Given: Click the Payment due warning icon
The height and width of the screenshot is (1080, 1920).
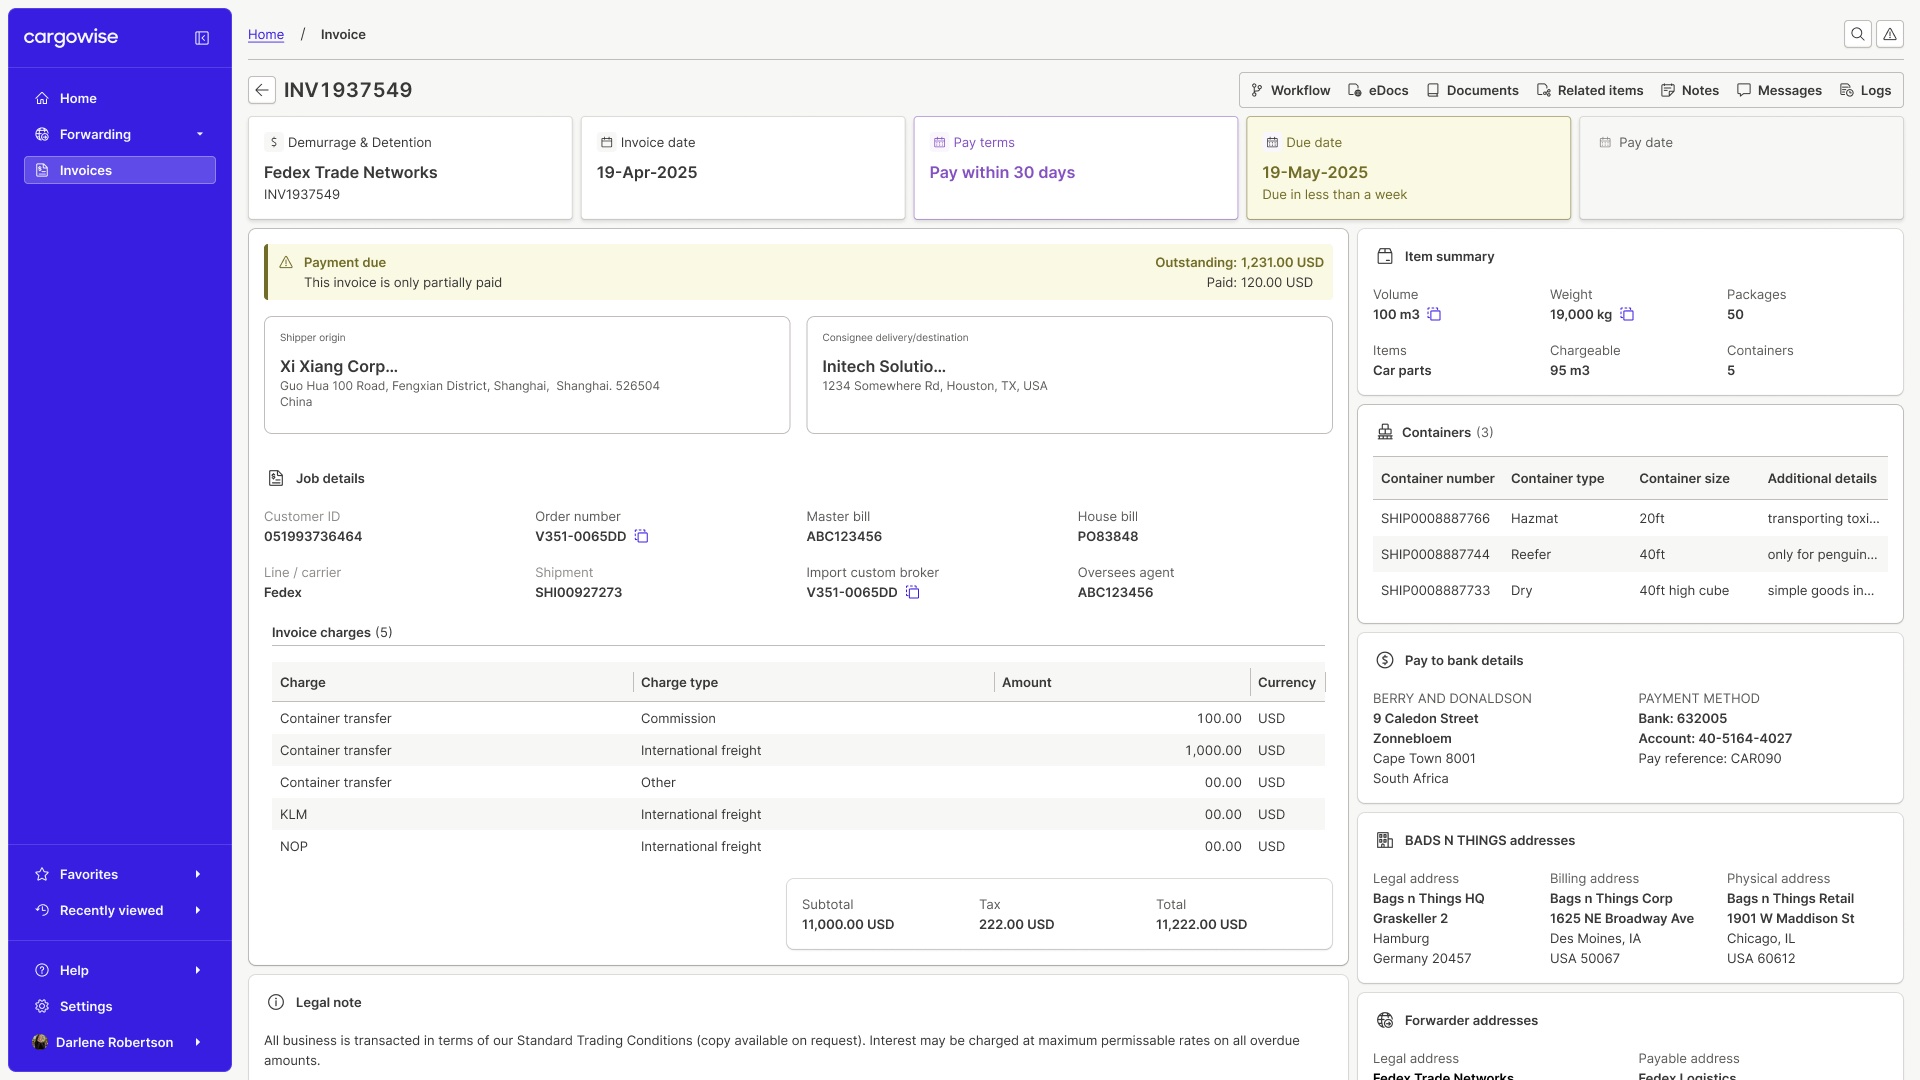Looking at the screenshot, I should [286, 262].
